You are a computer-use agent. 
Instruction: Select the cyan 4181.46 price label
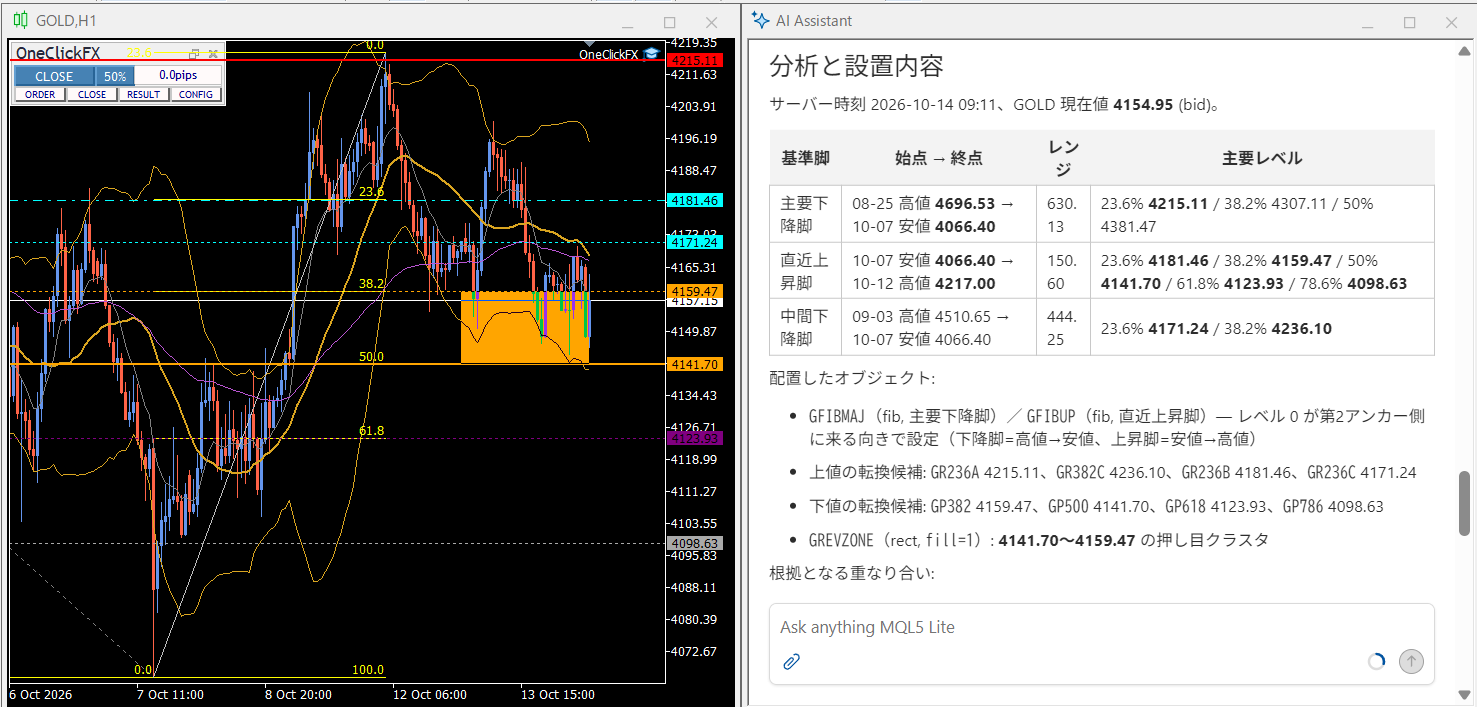pos(694,201)
